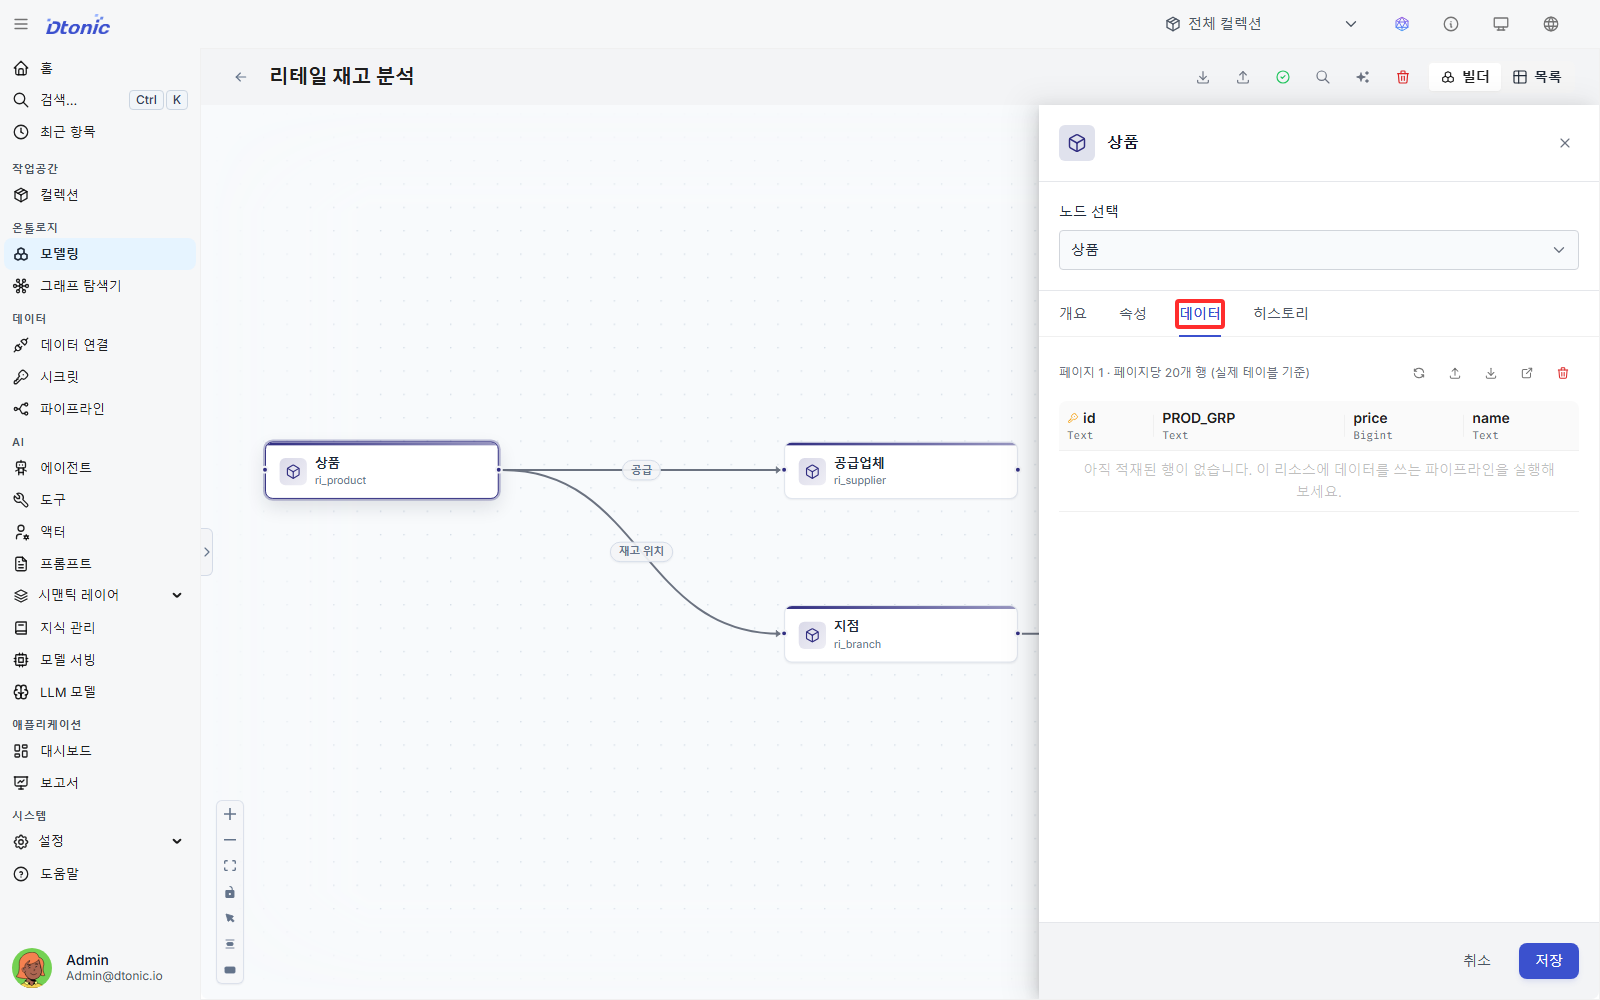Open 그래프 탐색기 in sidebar

[100, 286]
